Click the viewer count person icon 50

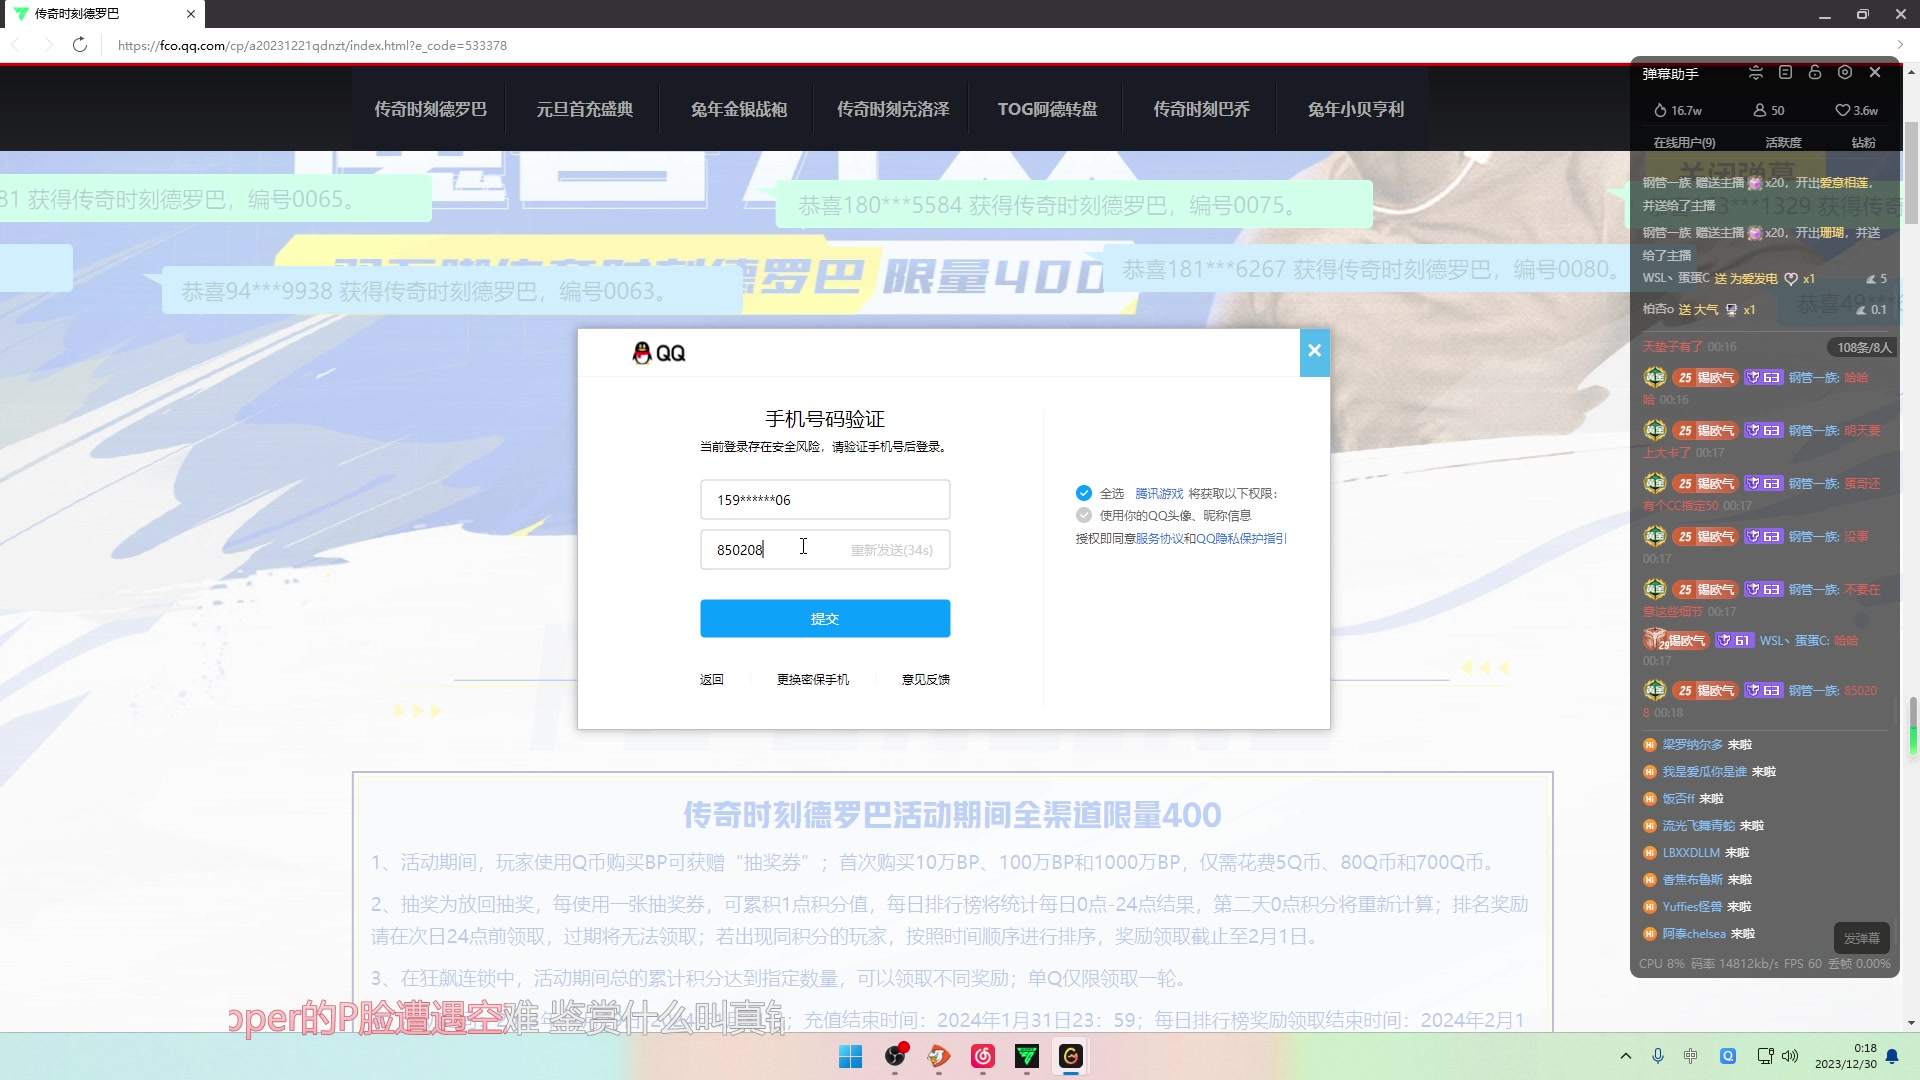coord(1760,110)
